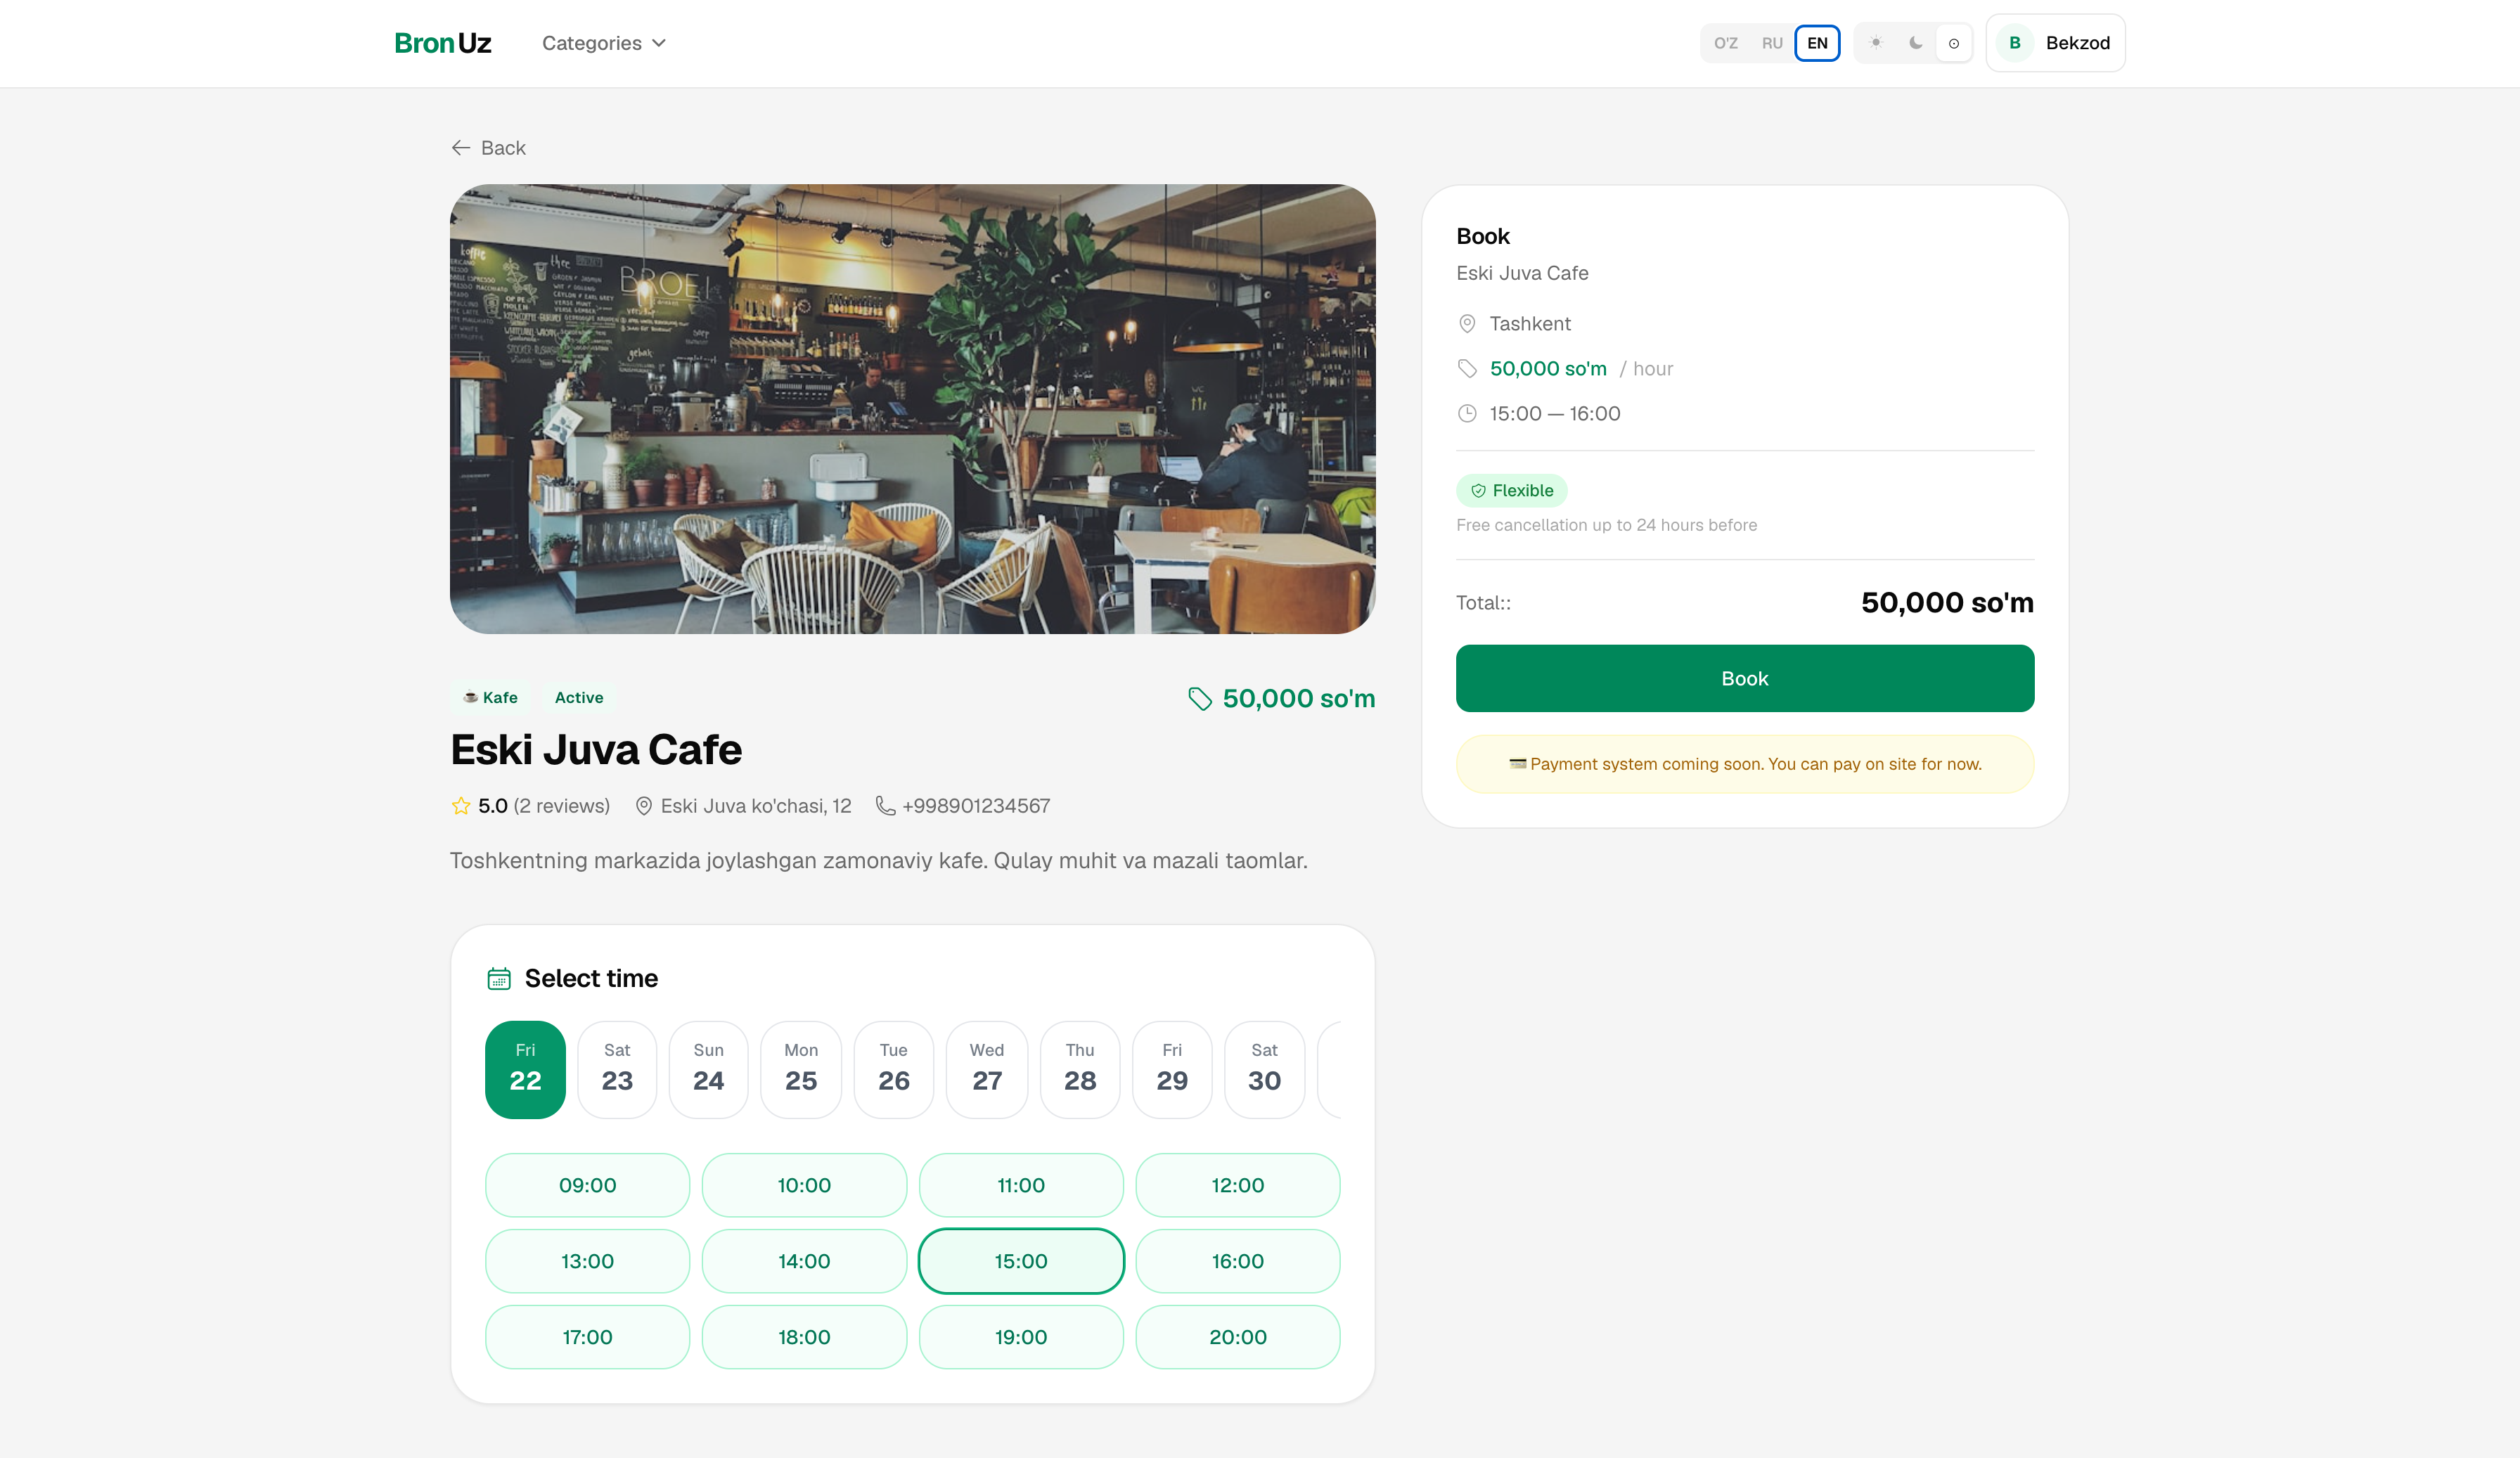Click Eski Juva ko'chasi, 12 address
The width and height of the screenshot is (2520, 1458).
pos(756,806)
